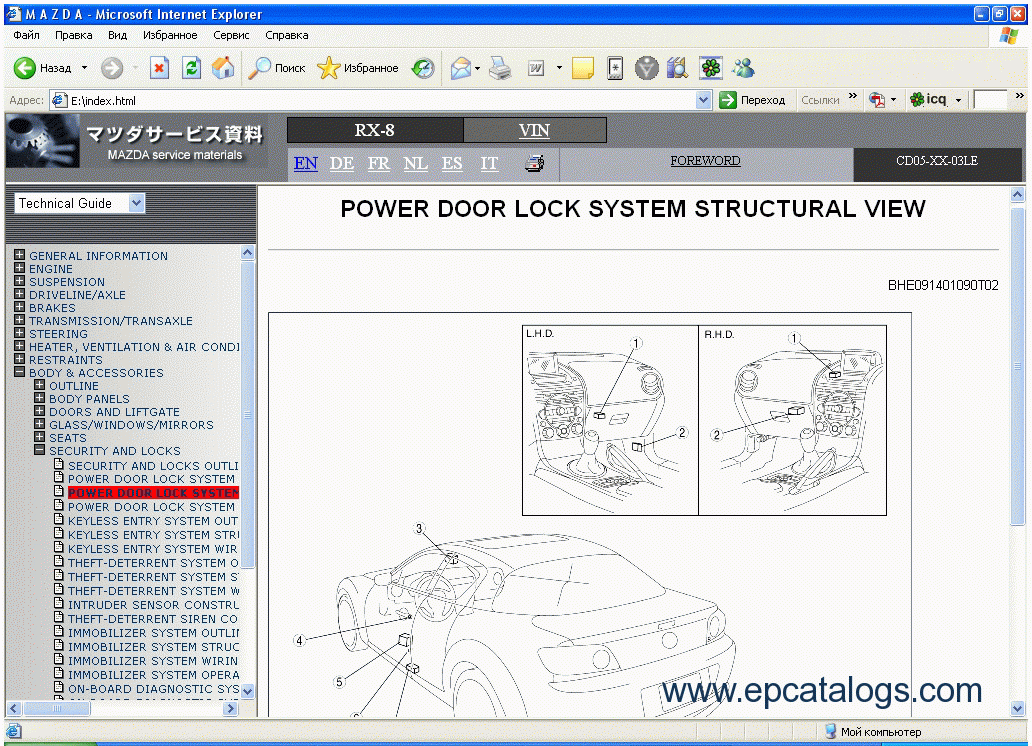Expand the SEATS tree node
The height and width of the screenshot is (746, 1032).
coord(39,437)
